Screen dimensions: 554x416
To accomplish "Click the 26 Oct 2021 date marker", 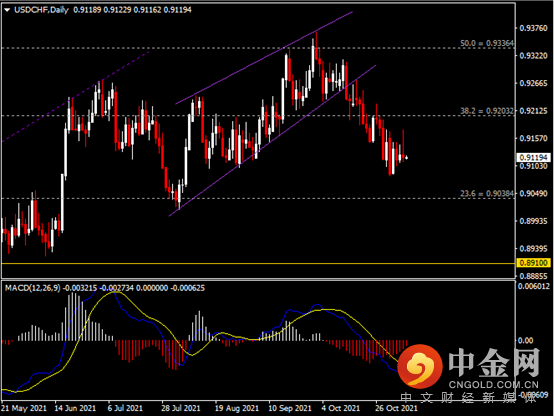I will tap(396, 408).
